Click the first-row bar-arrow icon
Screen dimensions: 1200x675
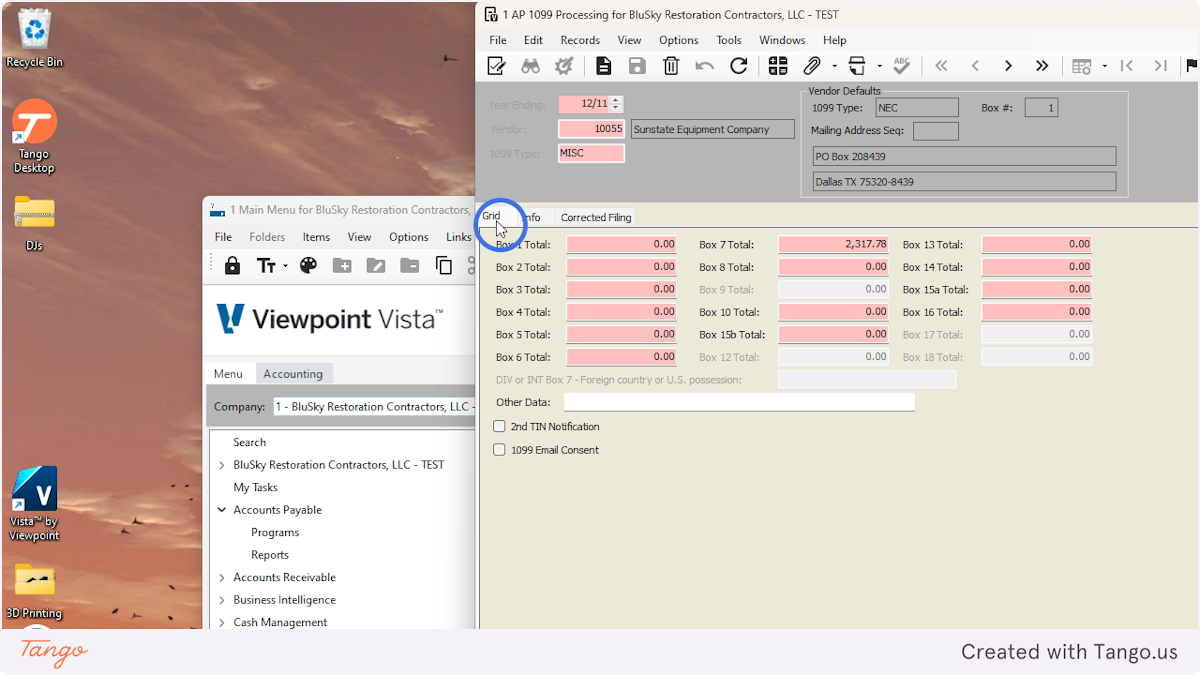coord(1127,66)
